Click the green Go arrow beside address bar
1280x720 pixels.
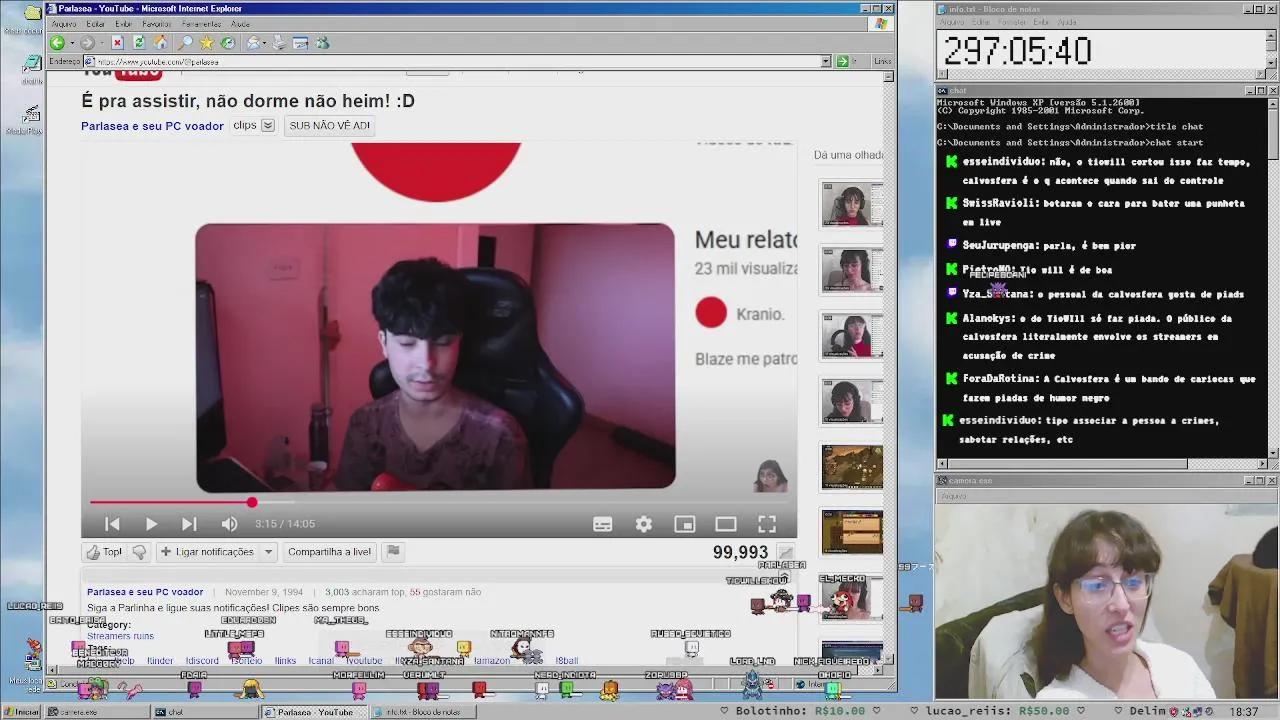[x=842, y=62]
